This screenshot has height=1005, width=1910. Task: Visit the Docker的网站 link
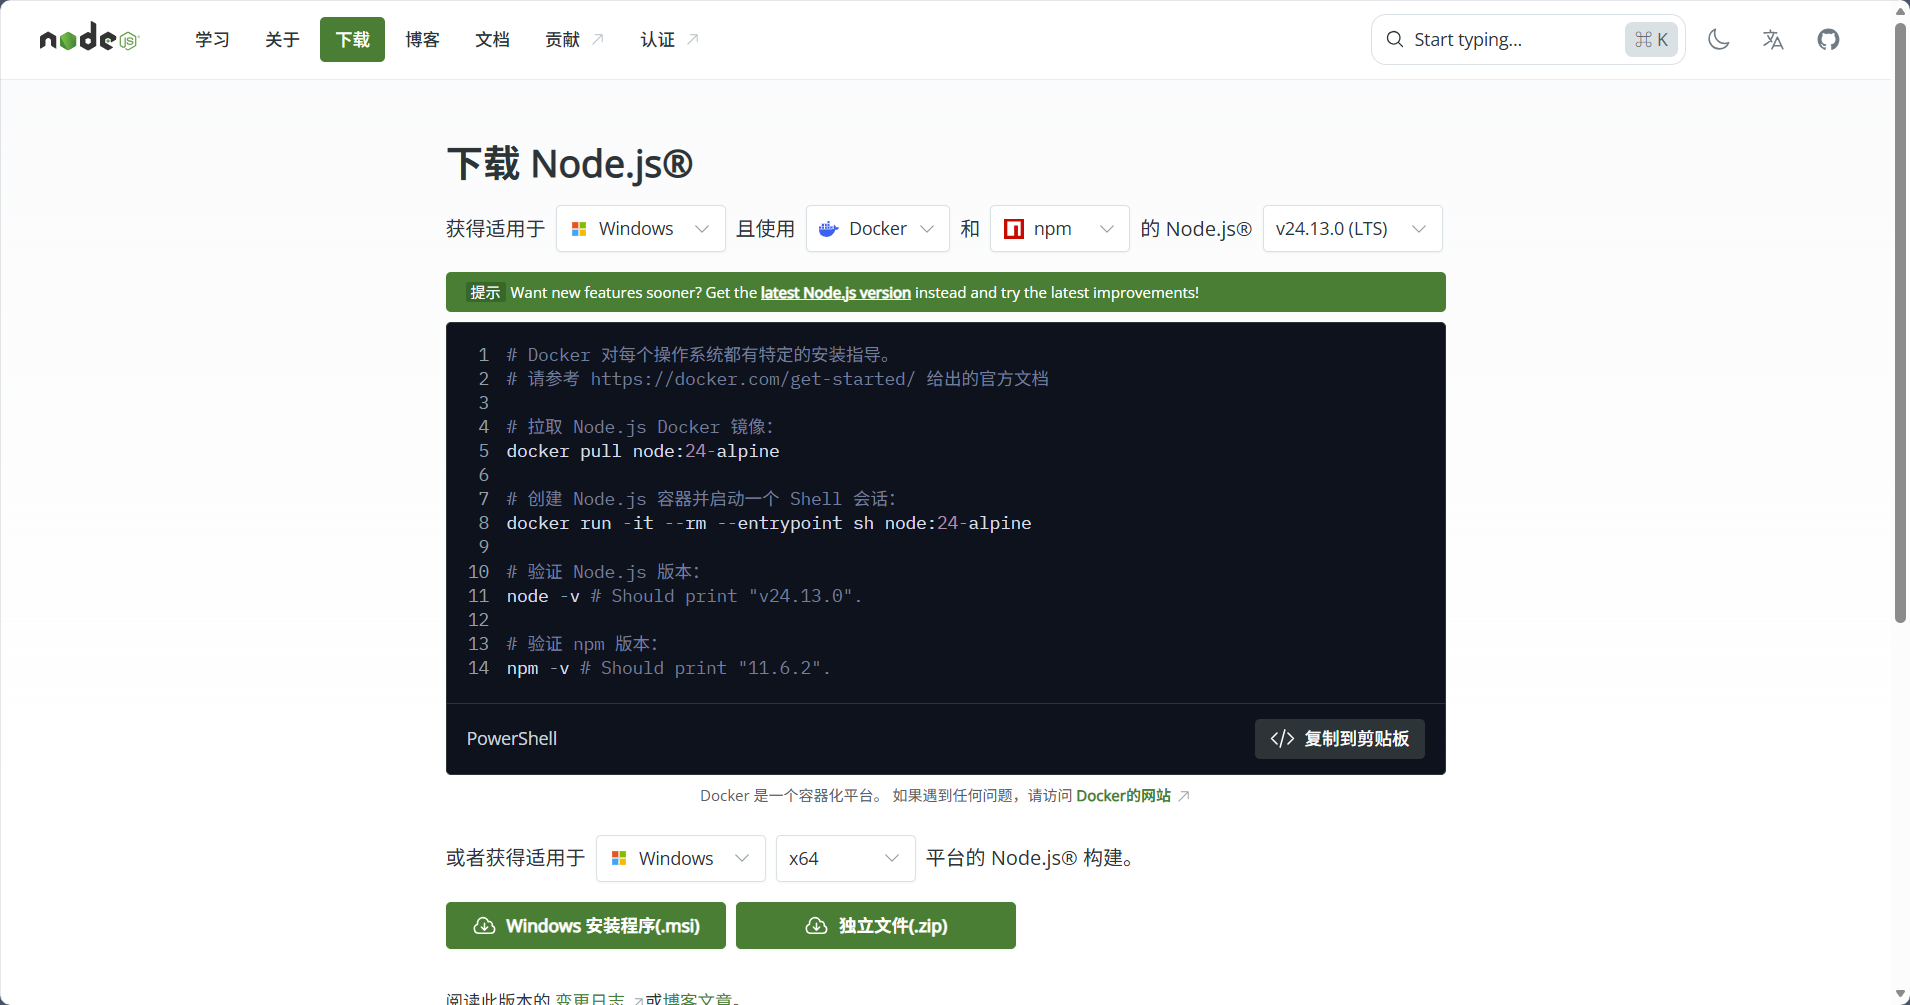(x=1123, y=796)
